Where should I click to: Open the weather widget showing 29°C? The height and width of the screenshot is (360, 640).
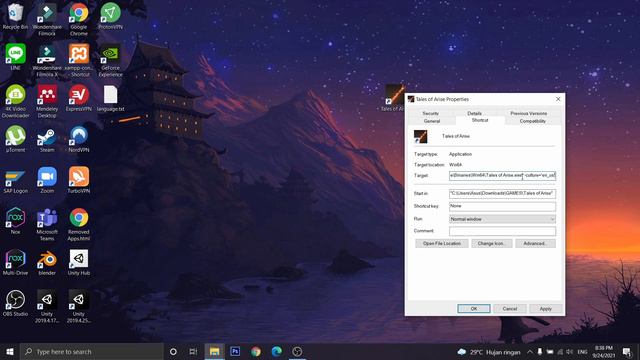click(x=489, y=352)
